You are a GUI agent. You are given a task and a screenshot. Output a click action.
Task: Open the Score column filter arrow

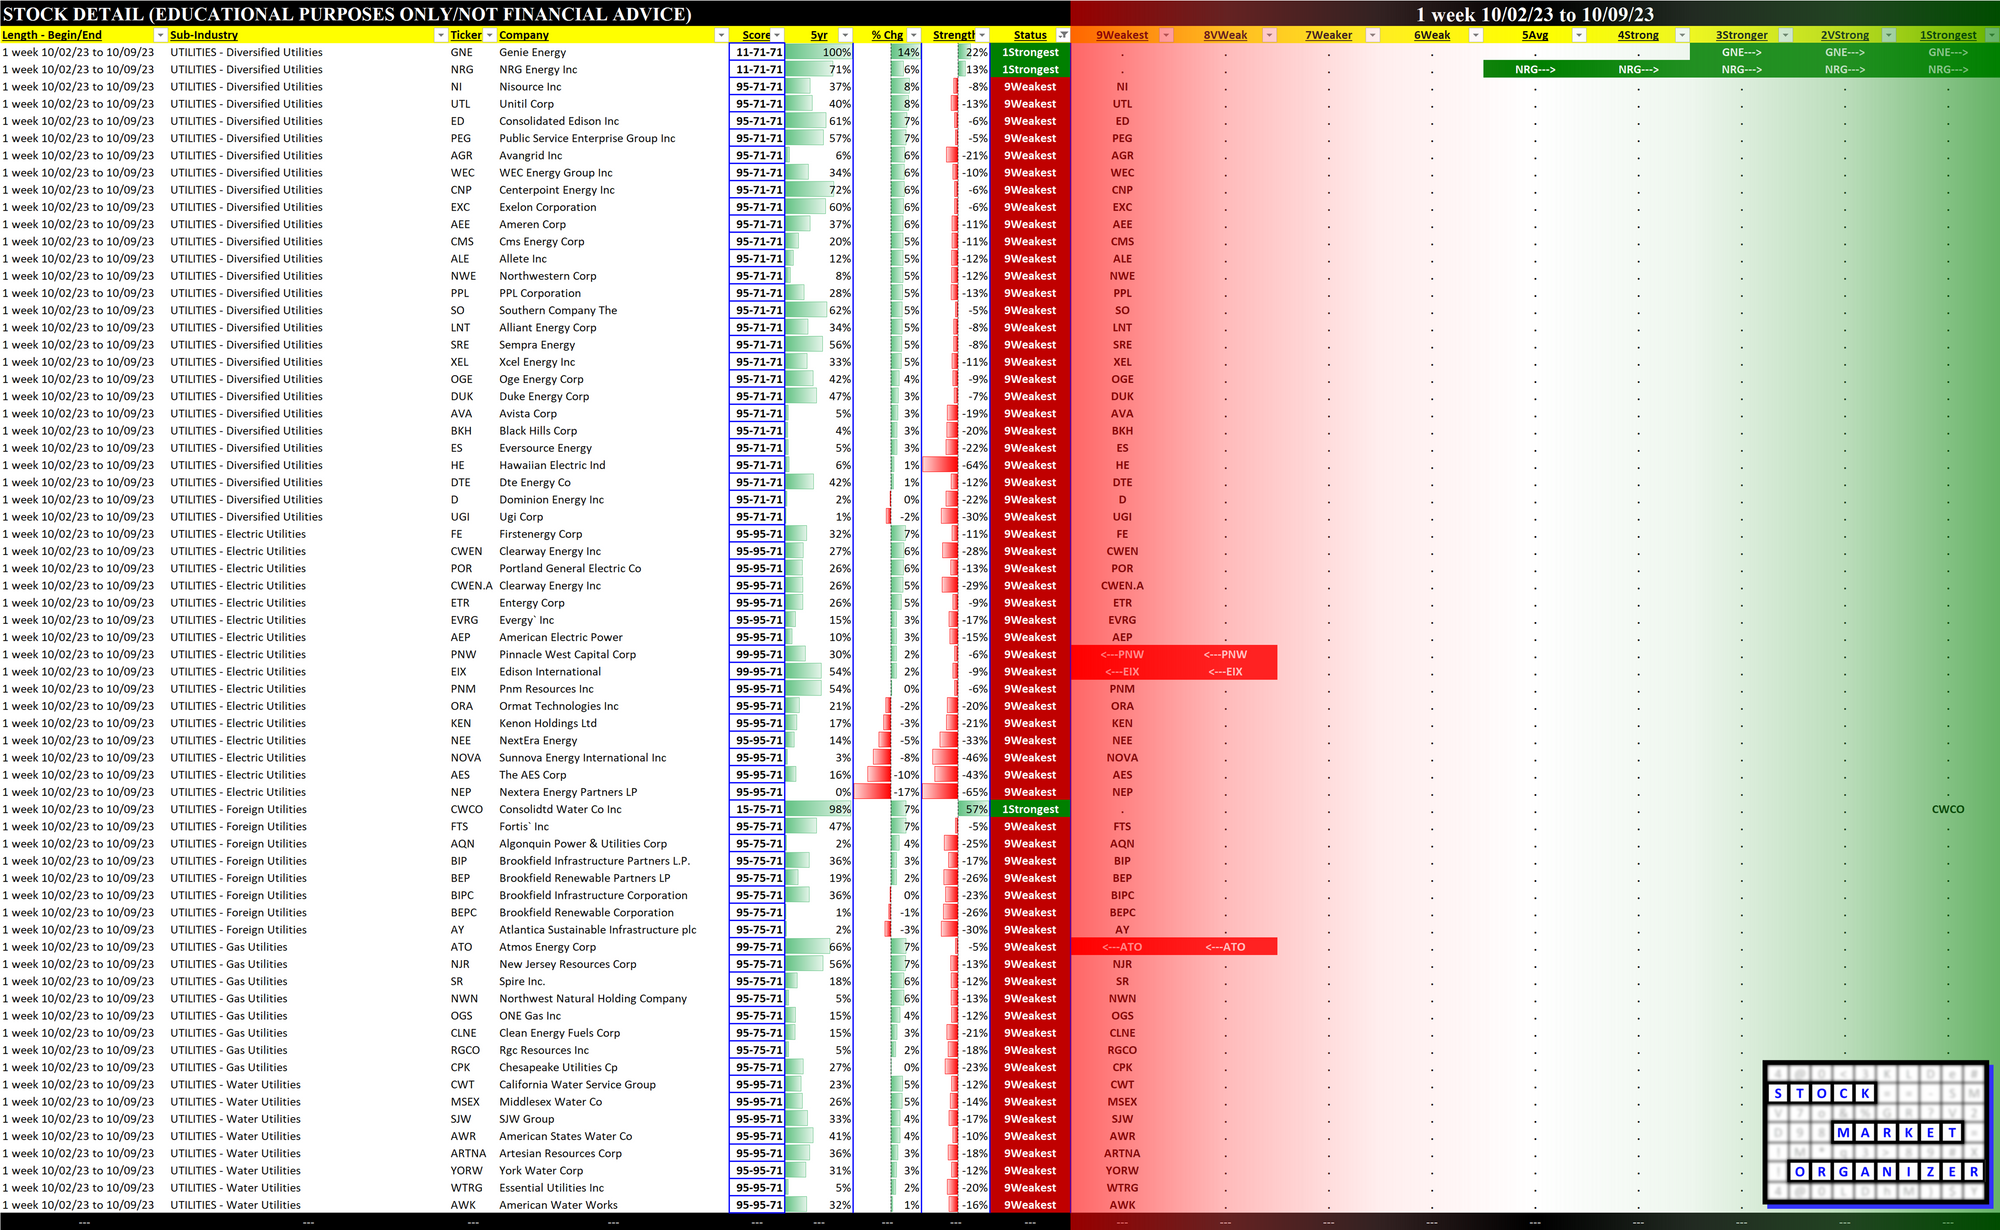[x=777, y=35]
